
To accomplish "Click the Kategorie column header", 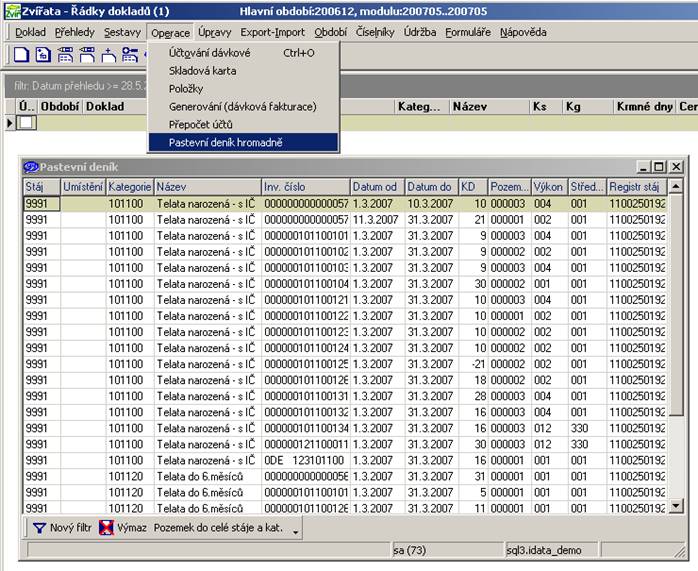I will 130,187.
